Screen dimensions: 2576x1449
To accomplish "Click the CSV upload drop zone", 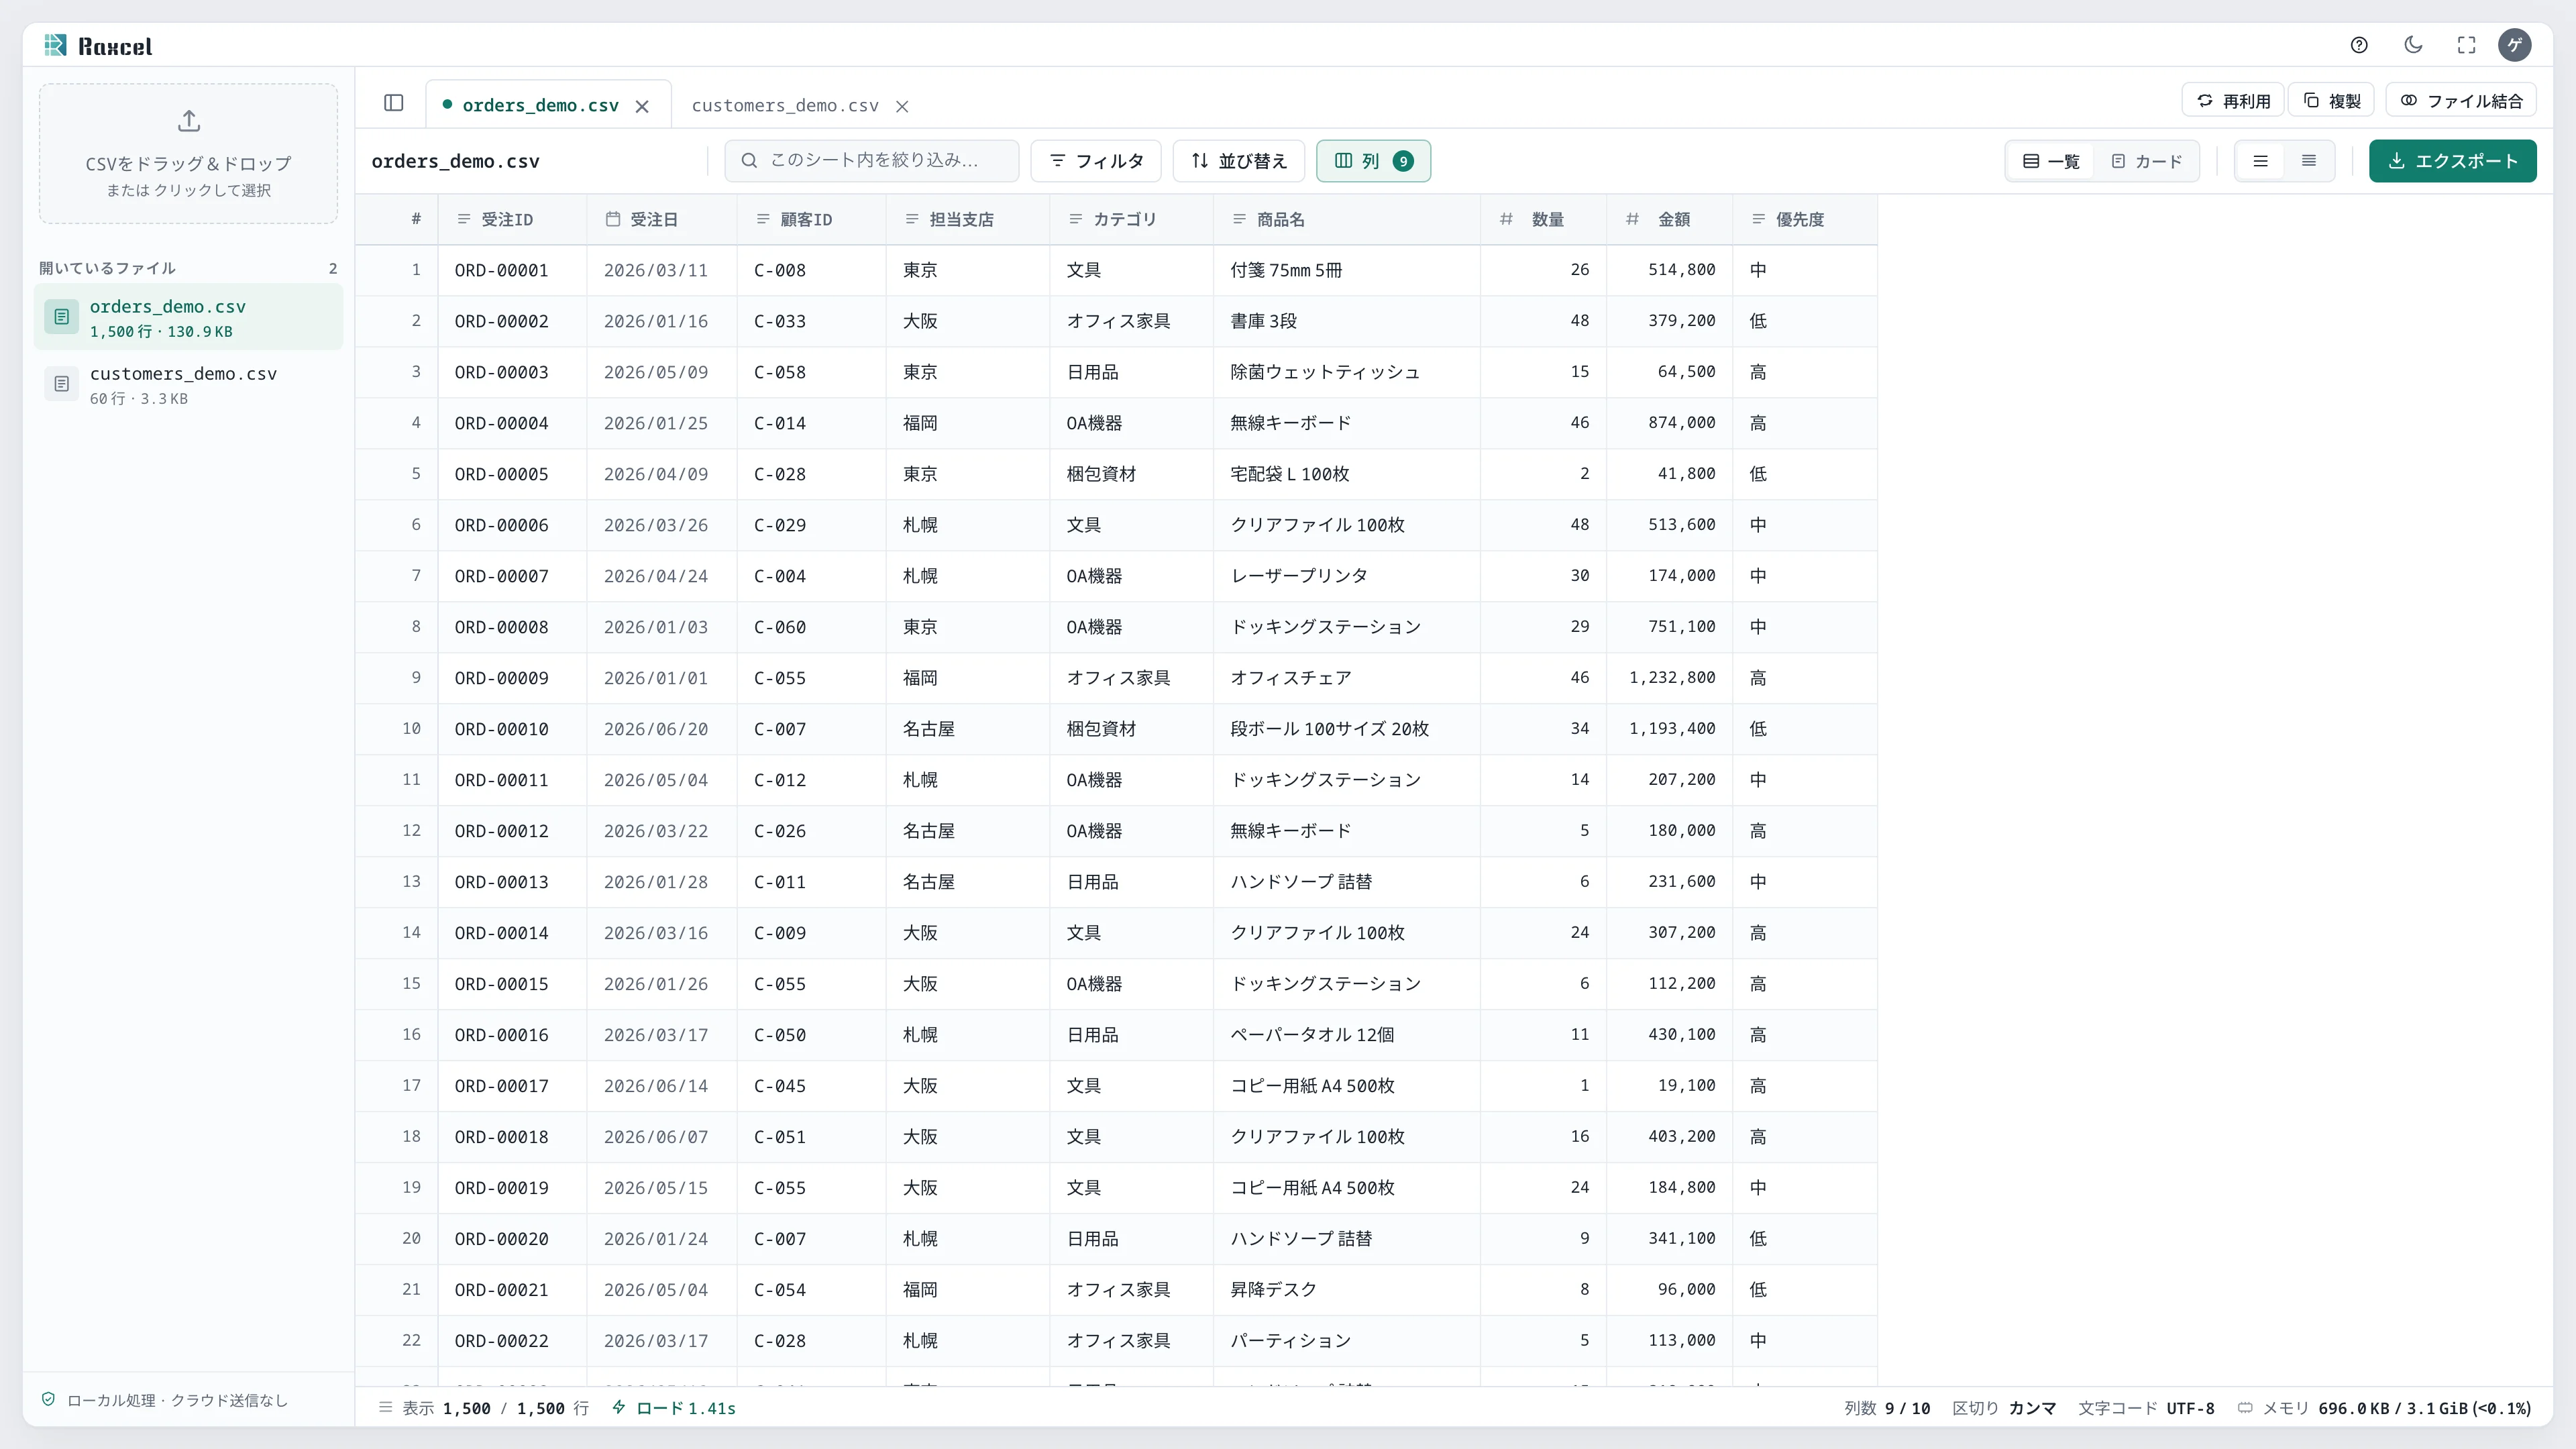I will click(188, 153).
